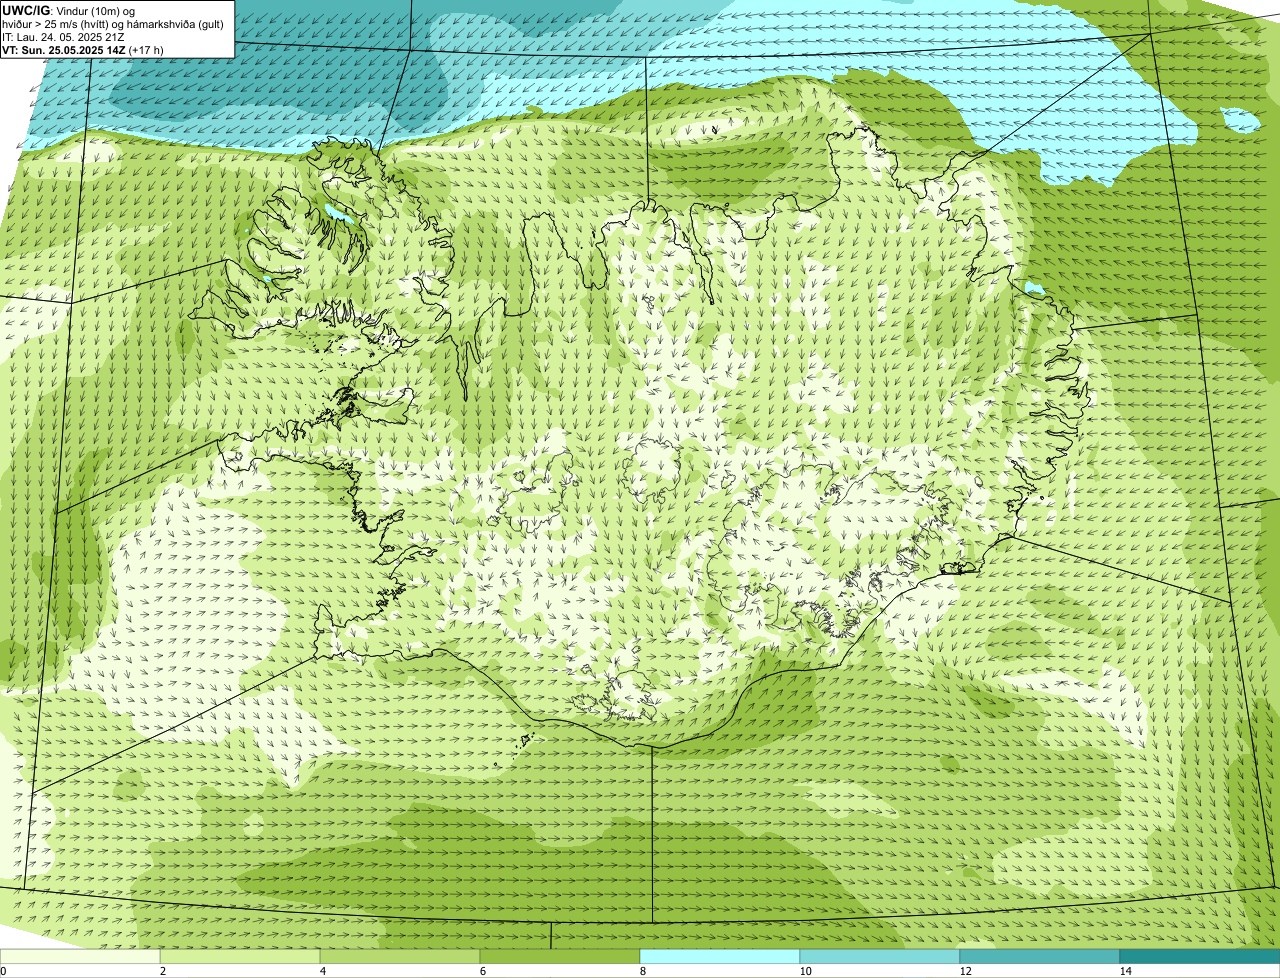Click the 8–10 m/s light cyan legend segment
The width and height of the screenshot is (1280, 978).
coord(720,956)
